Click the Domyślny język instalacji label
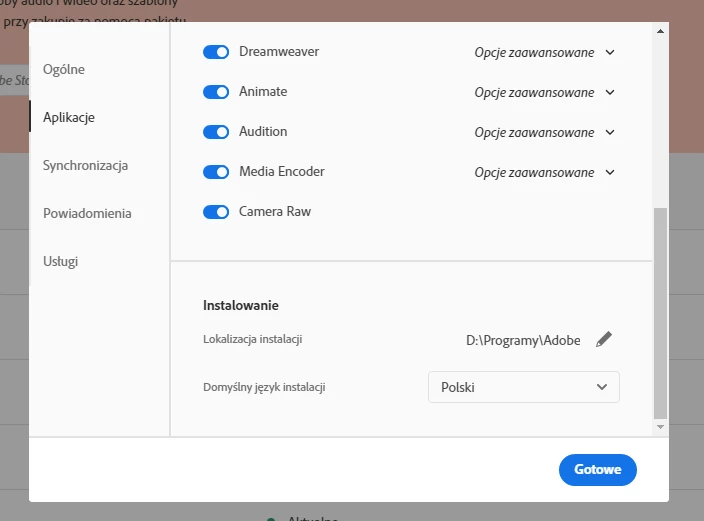 pos(264,387)
